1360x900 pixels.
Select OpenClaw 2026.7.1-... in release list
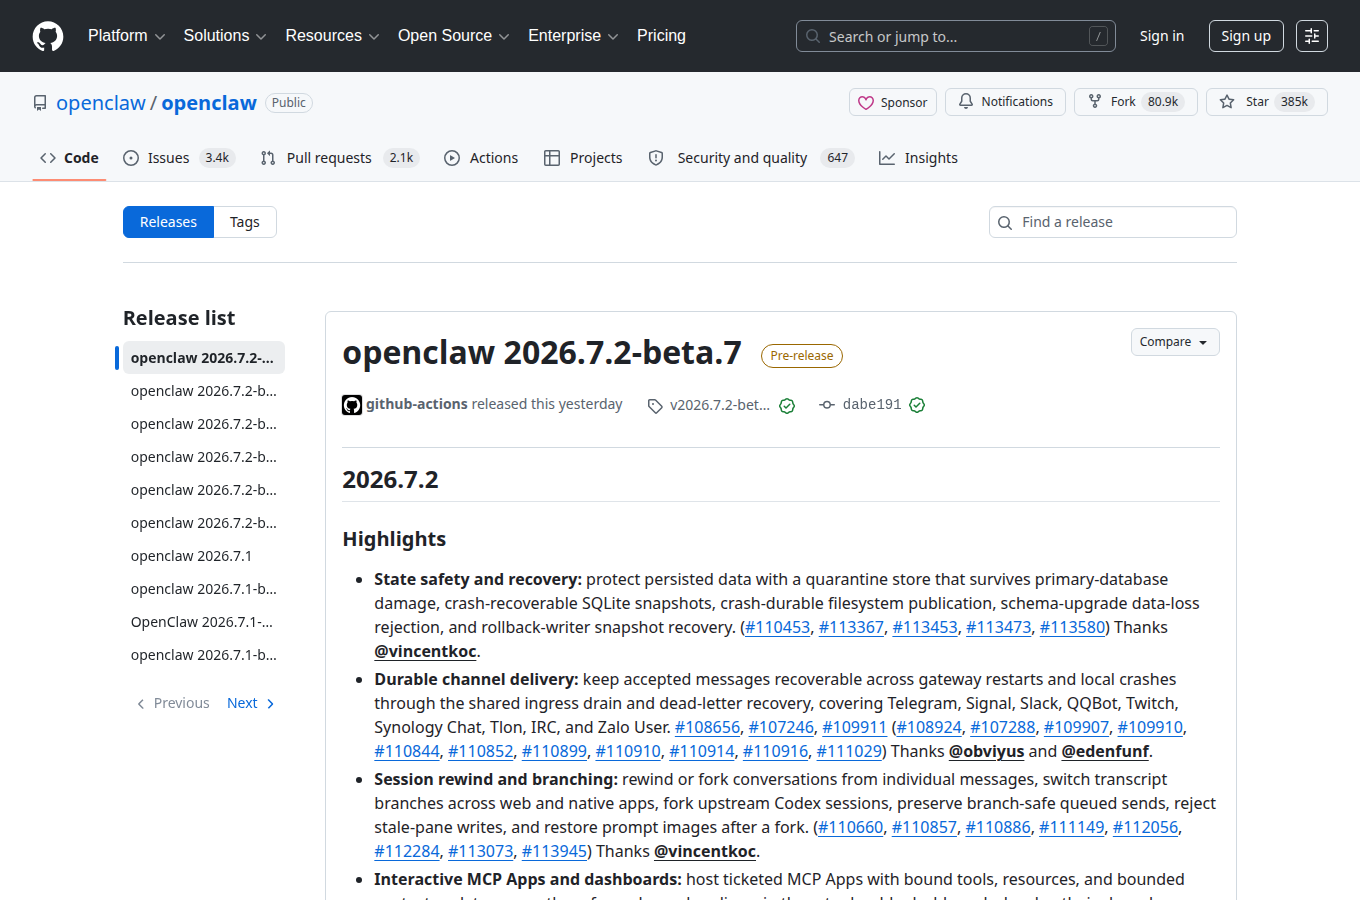[x=202, y=622]
